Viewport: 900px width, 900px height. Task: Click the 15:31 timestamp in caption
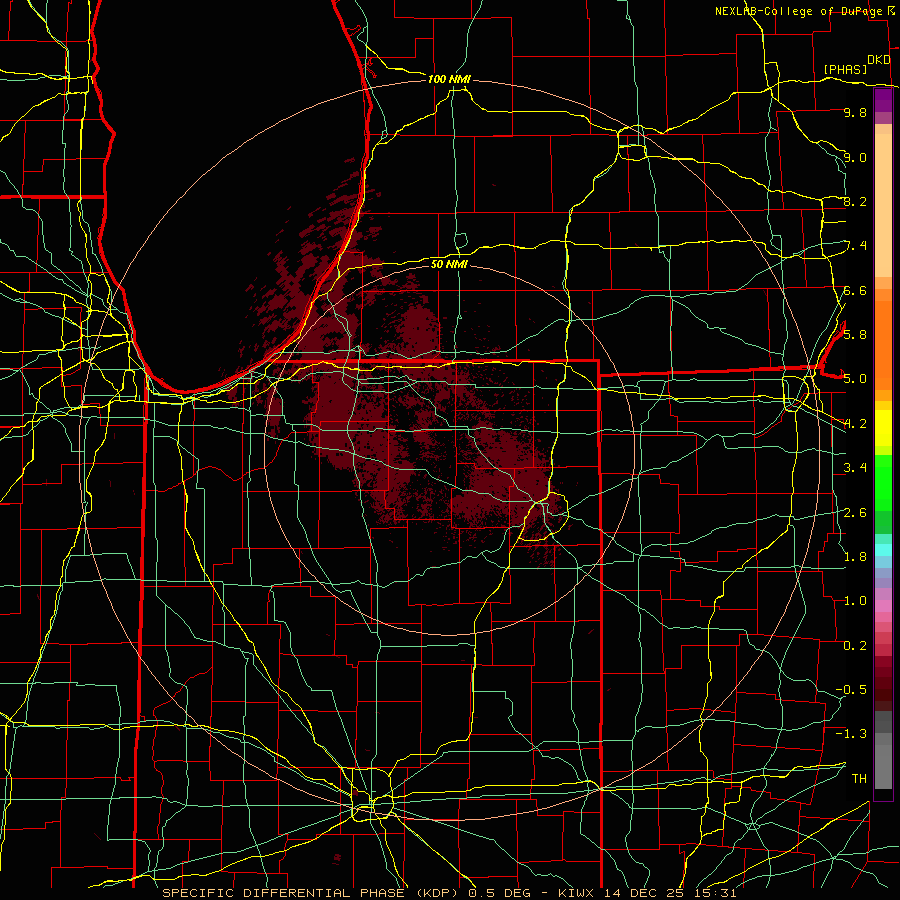[x=717, y=893]
